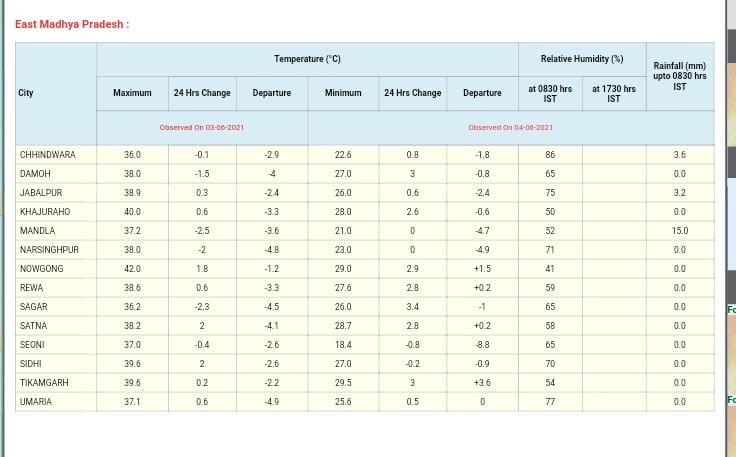Select Mandla rainfall value 15.0

(x=679, y=231)
